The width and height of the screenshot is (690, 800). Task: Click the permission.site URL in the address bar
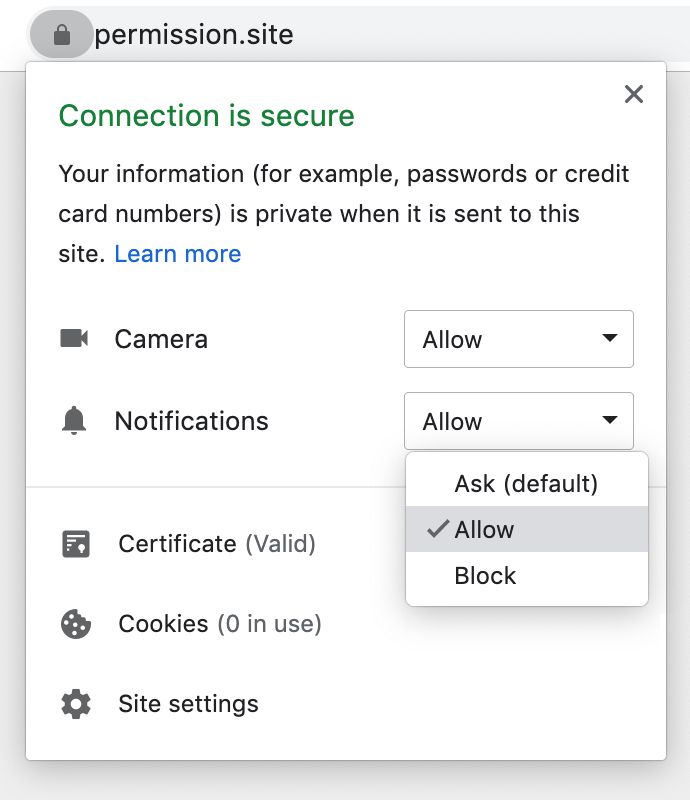click(x=194, y=36)
